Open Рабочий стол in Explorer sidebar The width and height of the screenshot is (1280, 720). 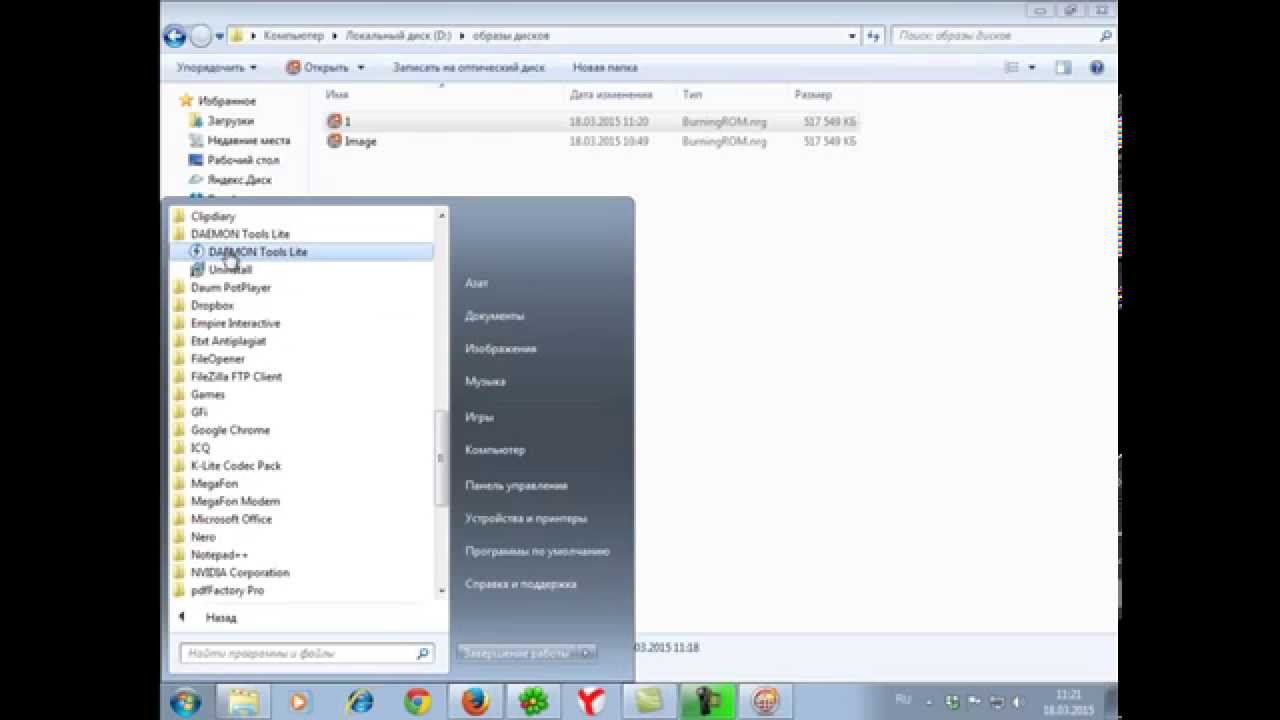pyautogui.click(x=243, y=160)
